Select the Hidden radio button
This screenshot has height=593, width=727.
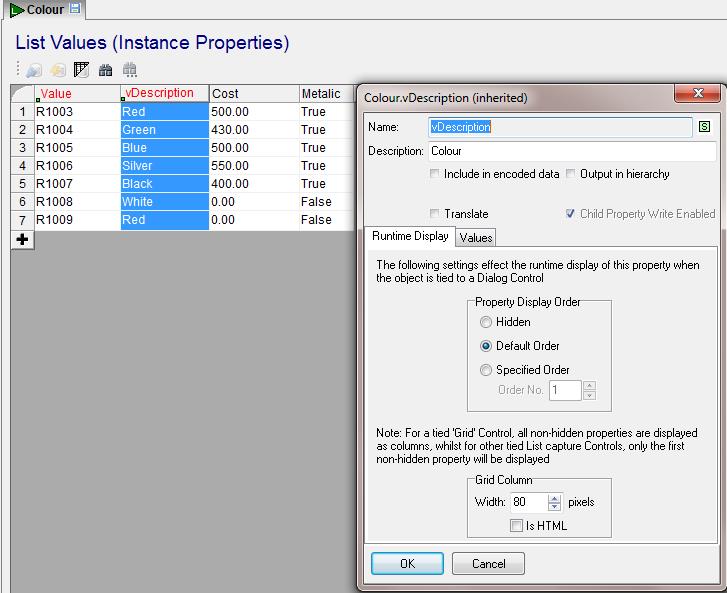[x=486, y=322]
